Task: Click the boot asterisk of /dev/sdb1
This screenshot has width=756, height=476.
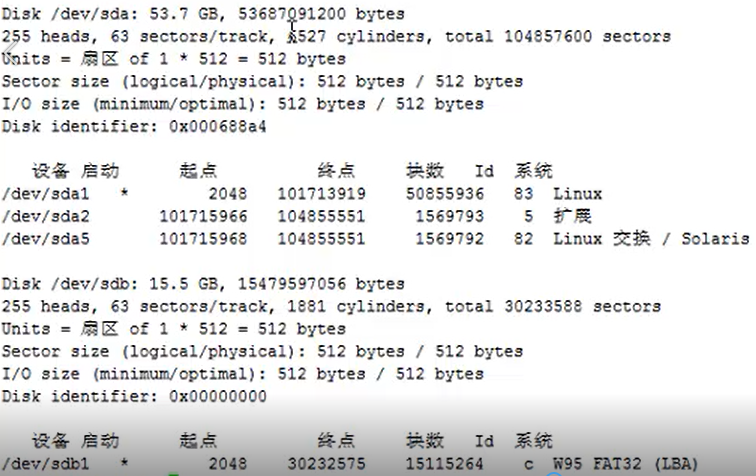Action: pos(124,463)
